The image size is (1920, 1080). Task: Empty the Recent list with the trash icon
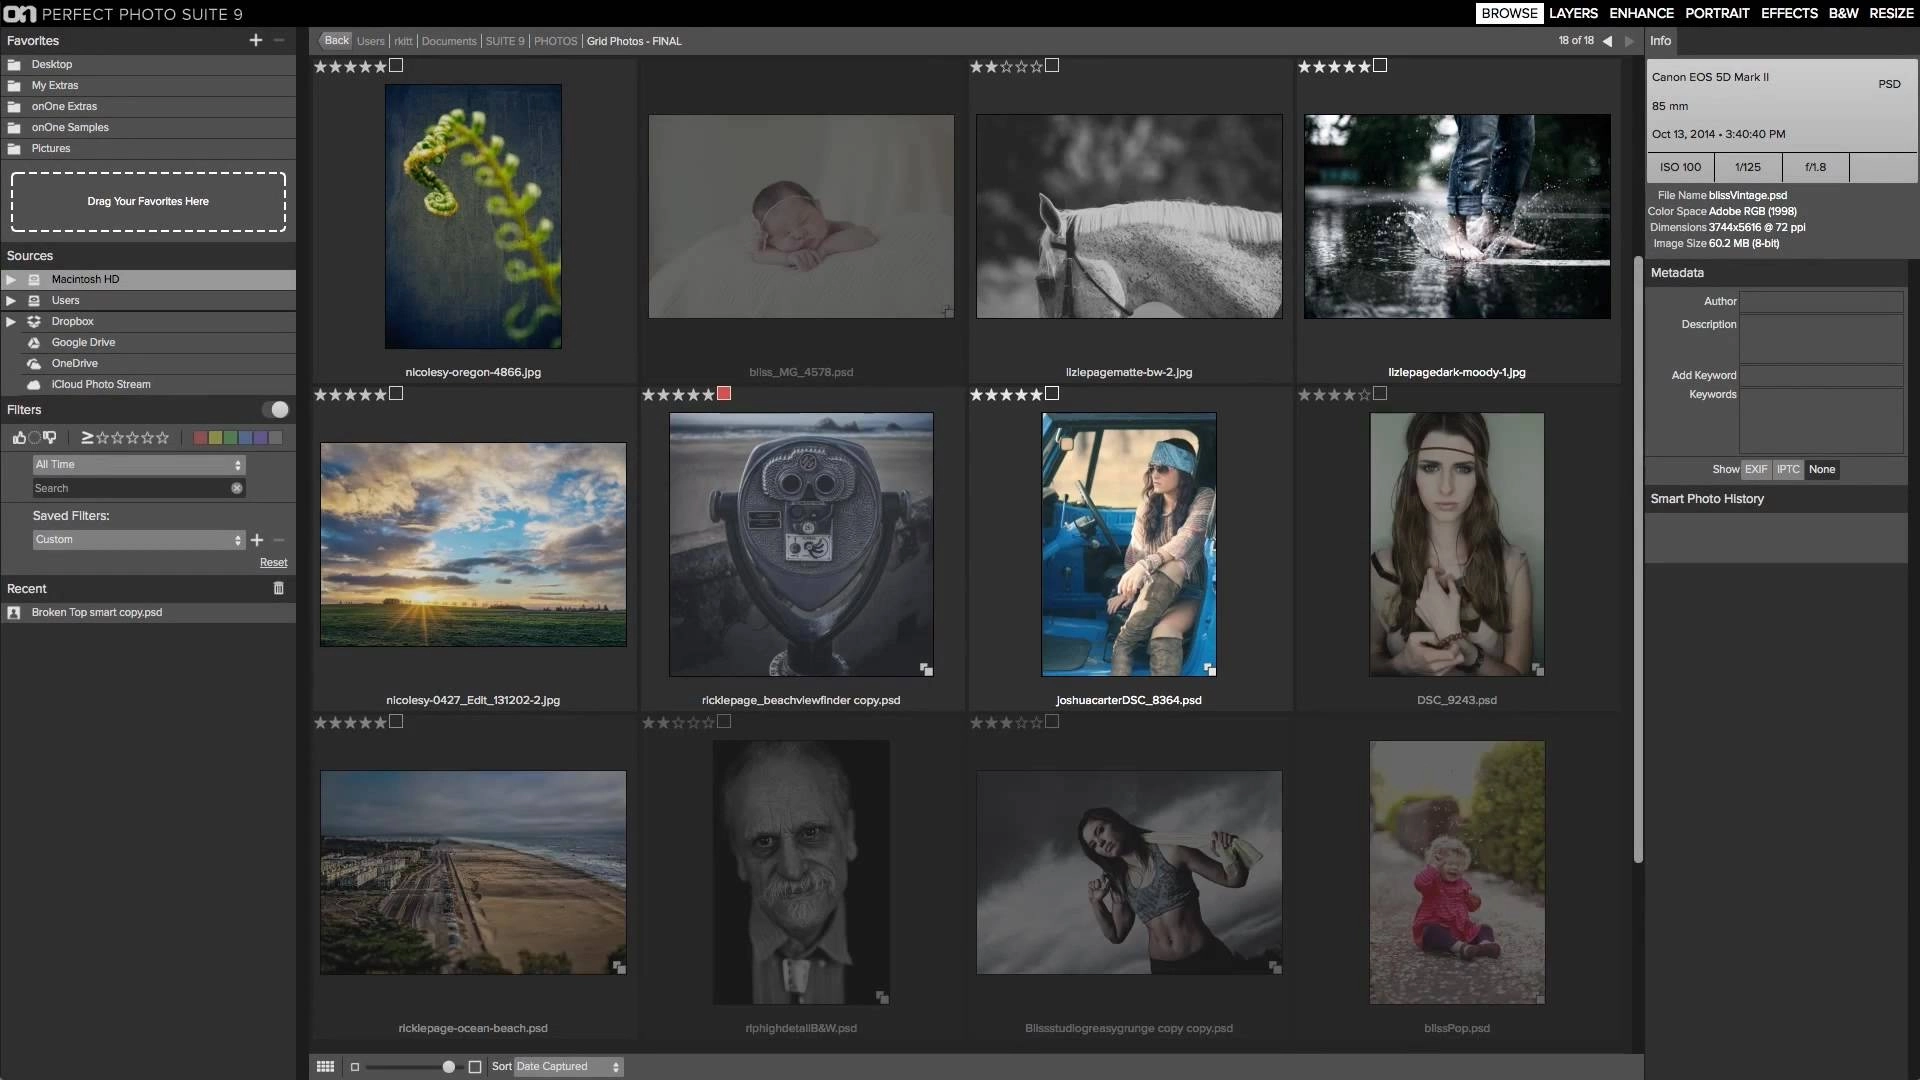click(279, 588)
